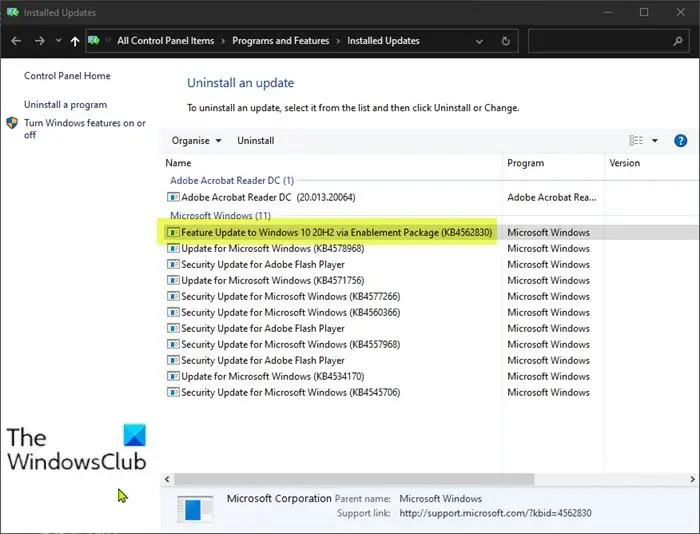Select Security Update for Microsoft Windows (KB4545706)
The image size is (700, 534).
coord(290,392)
